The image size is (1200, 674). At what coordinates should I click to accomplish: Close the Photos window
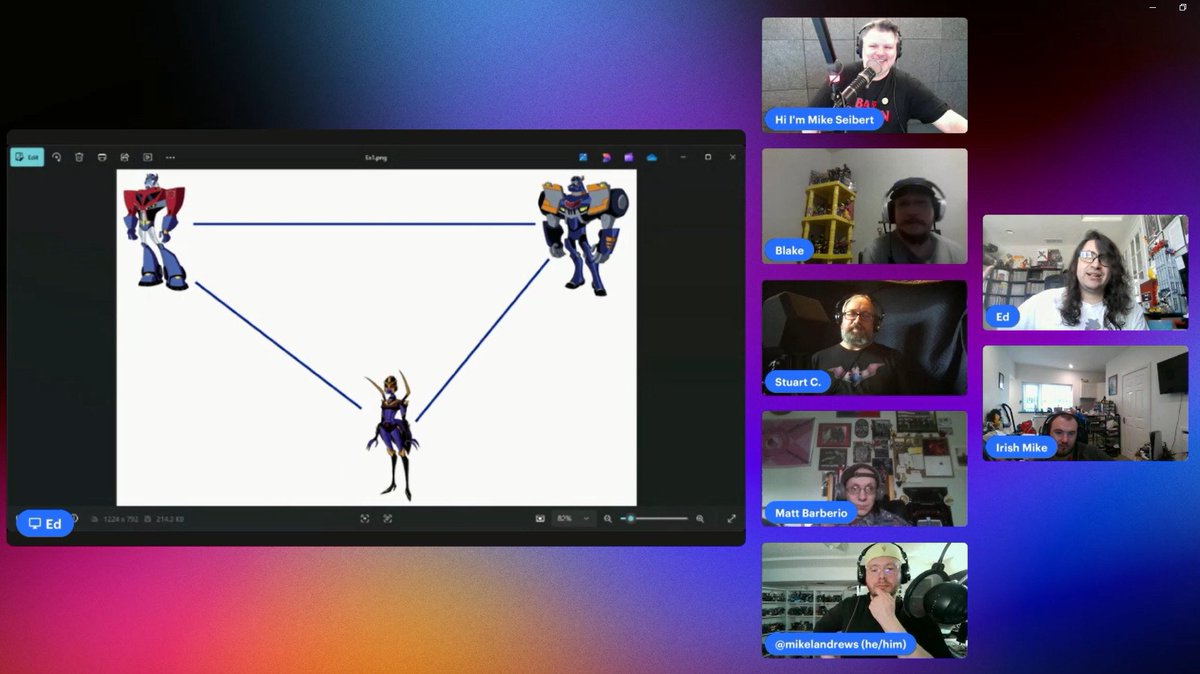tap(733, 157)
